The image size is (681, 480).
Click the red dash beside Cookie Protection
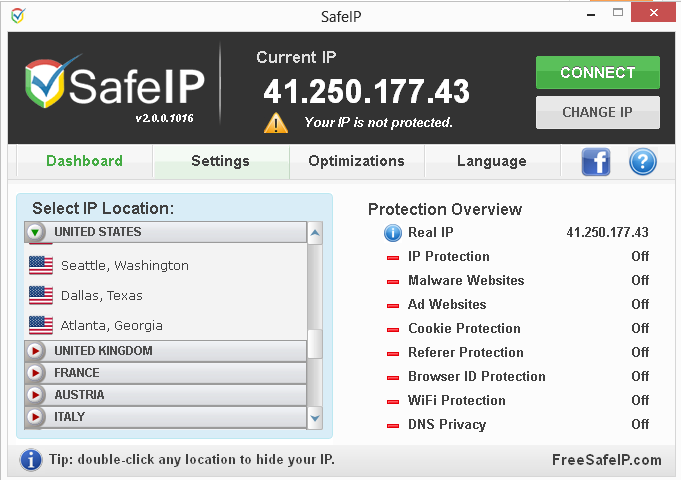coord(393,330)
